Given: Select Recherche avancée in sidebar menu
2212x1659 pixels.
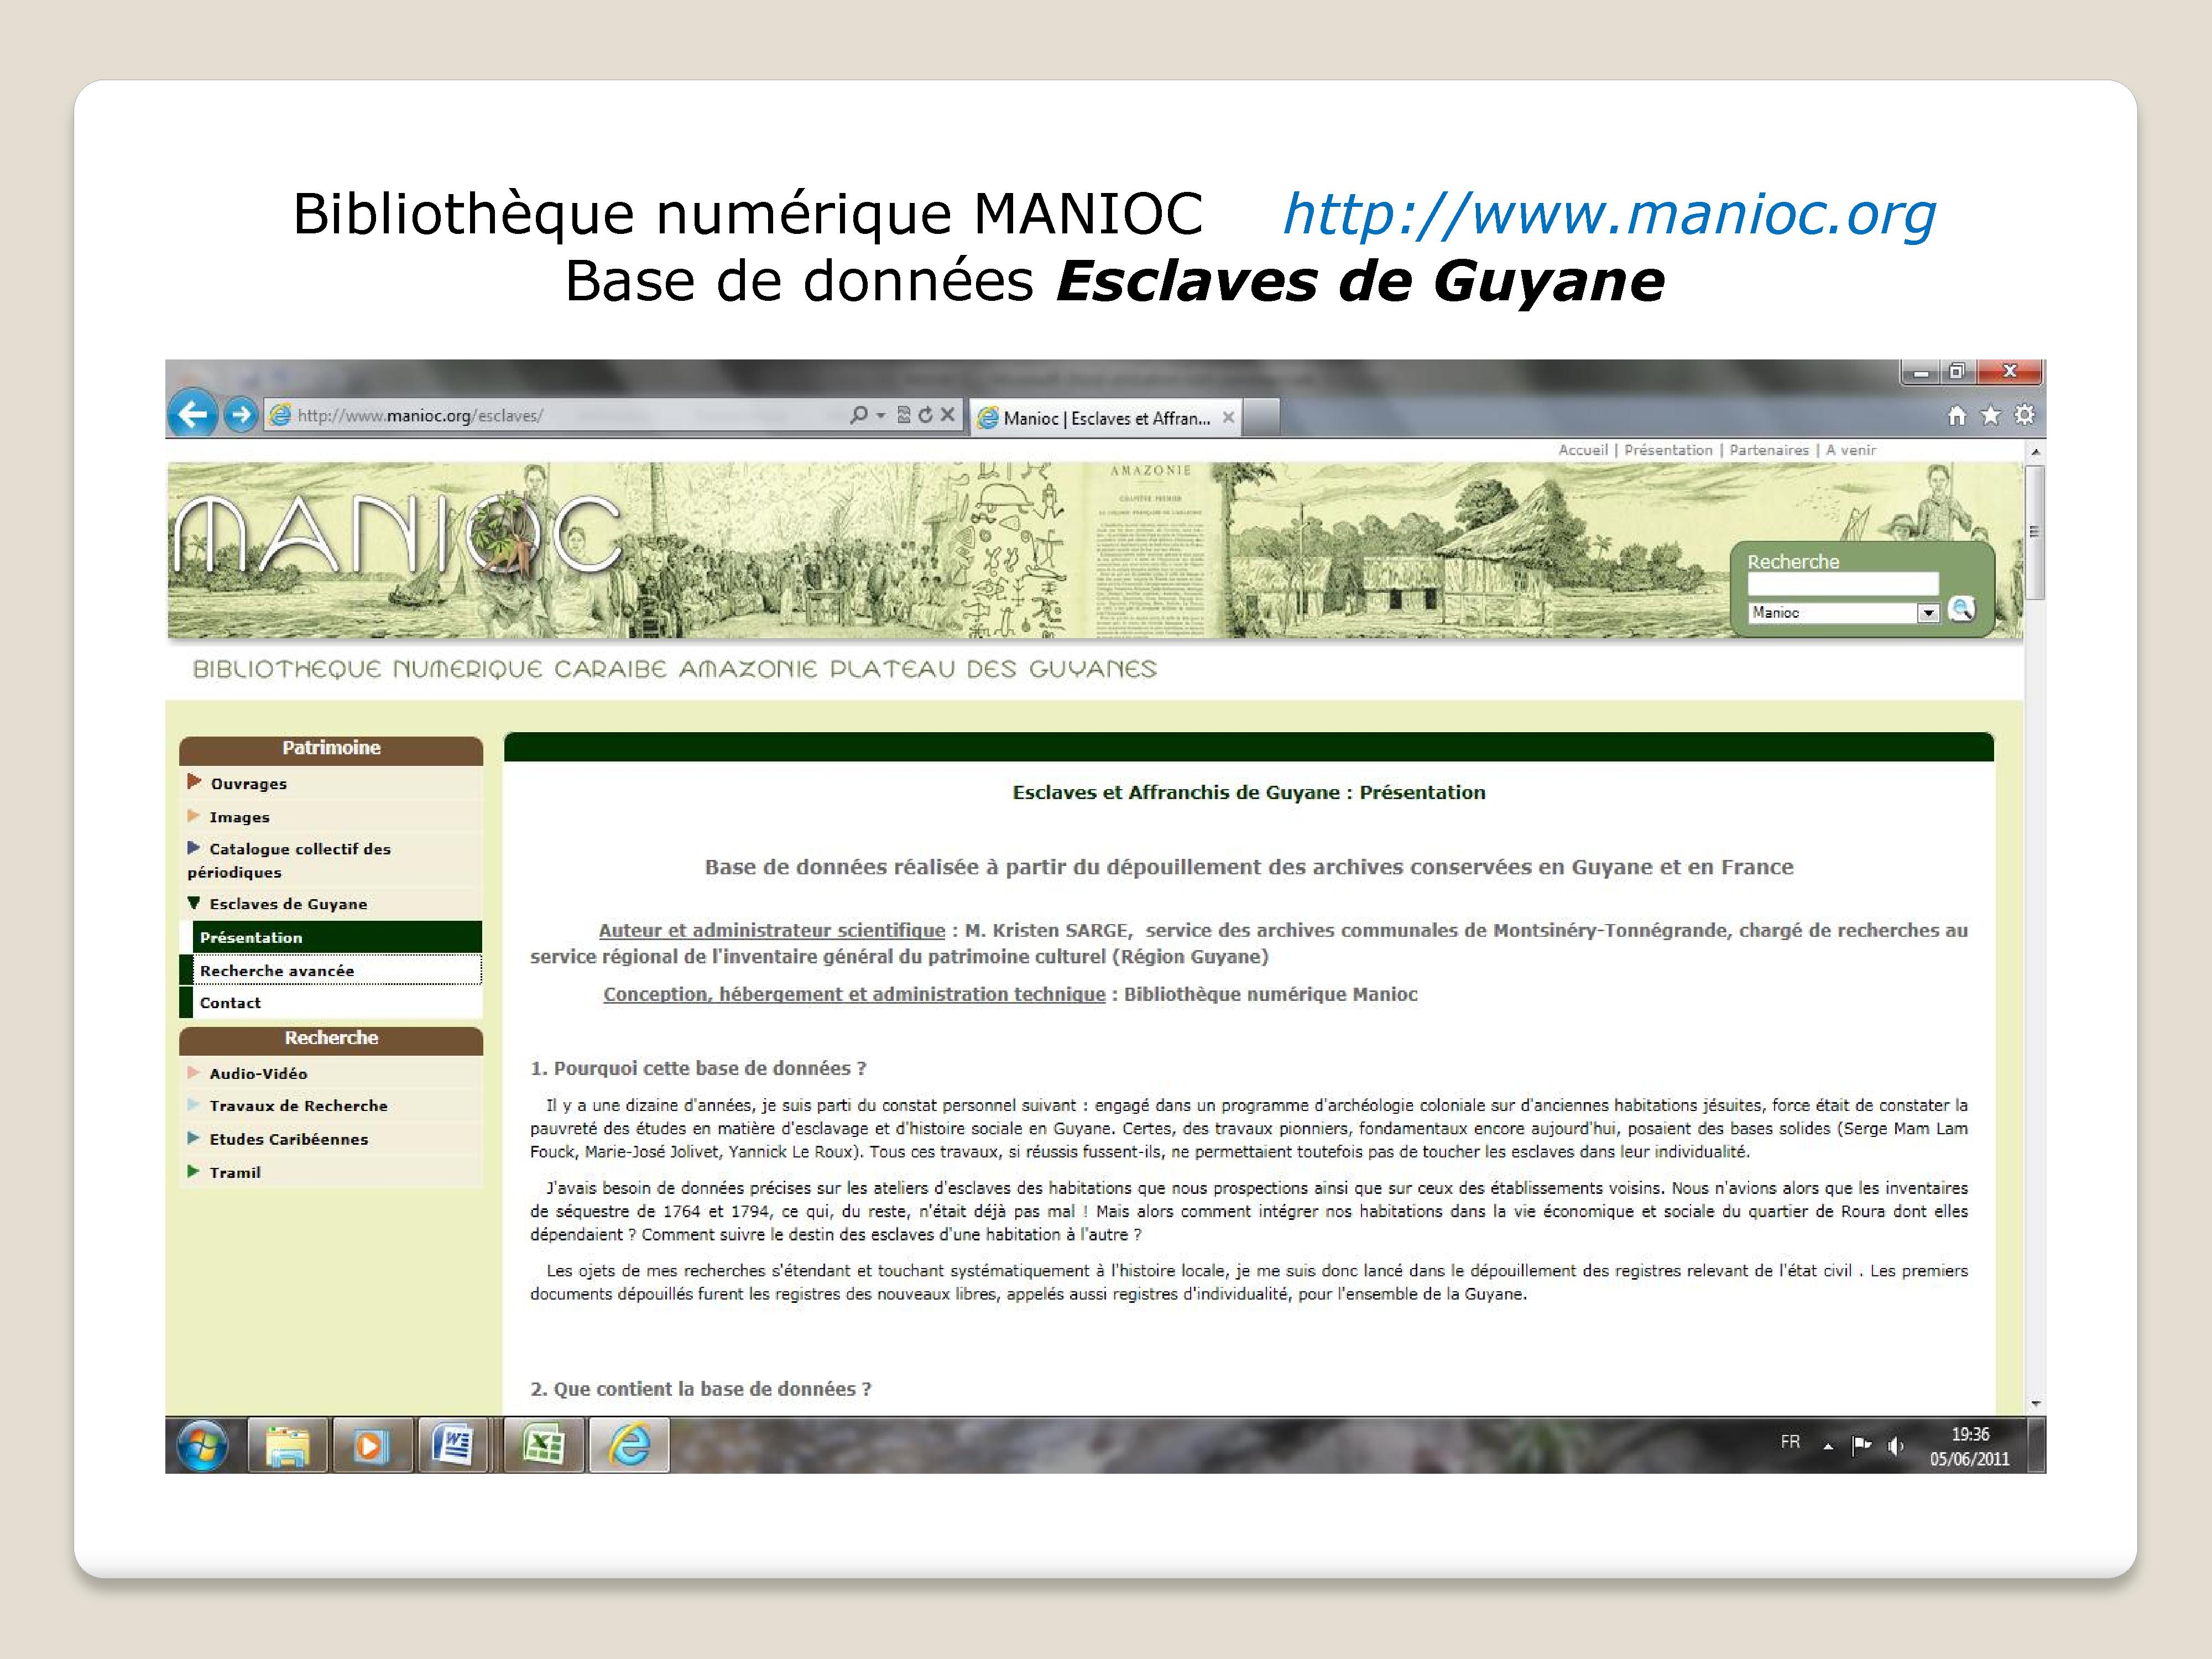Looking at the screenshot, I should [277, 970].
